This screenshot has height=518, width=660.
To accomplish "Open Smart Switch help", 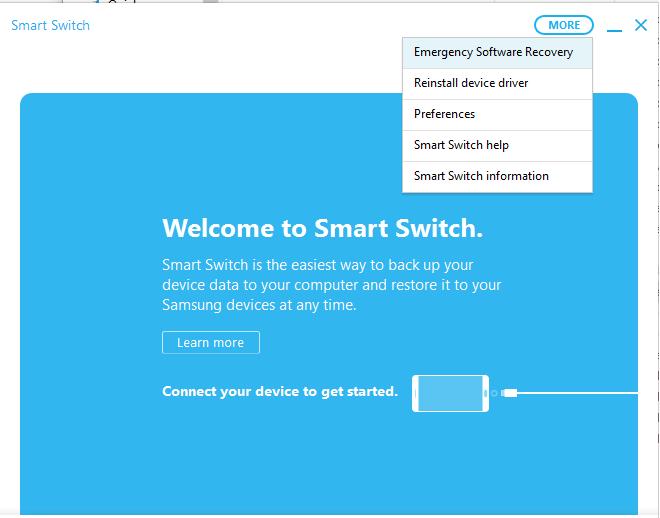I will point(497,146).
